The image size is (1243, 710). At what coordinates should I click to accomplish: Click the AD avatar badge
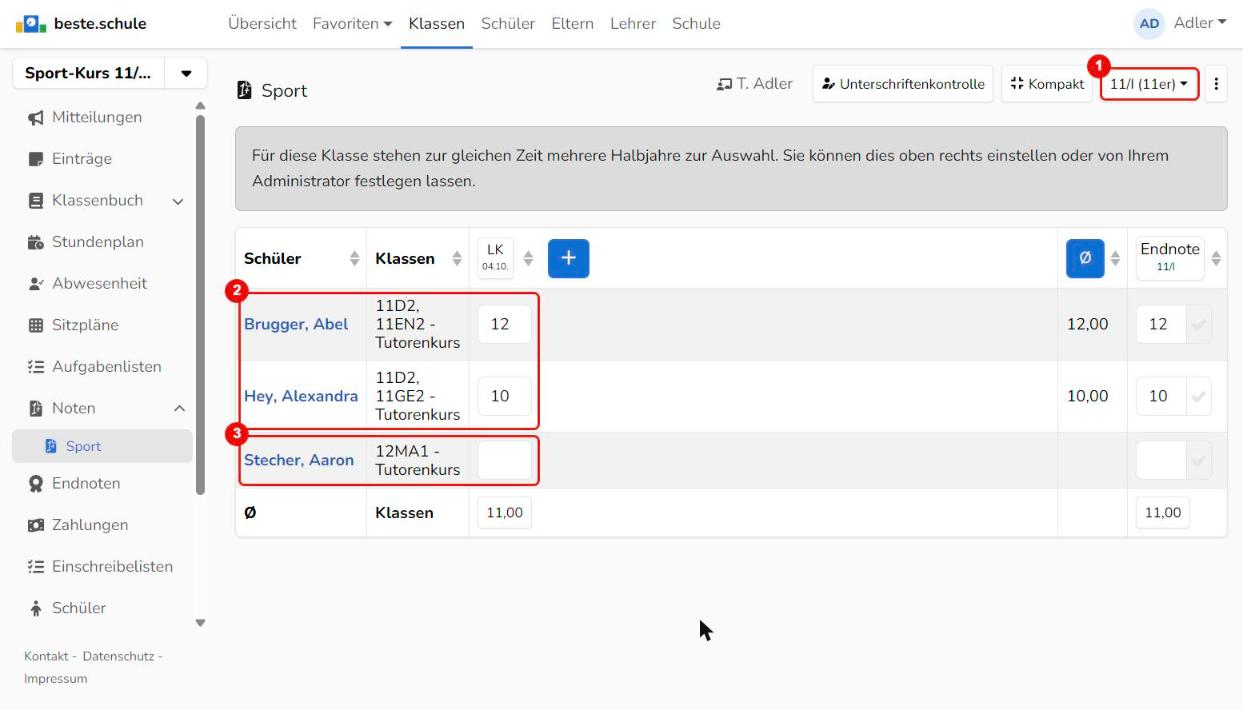[1150, 23]
